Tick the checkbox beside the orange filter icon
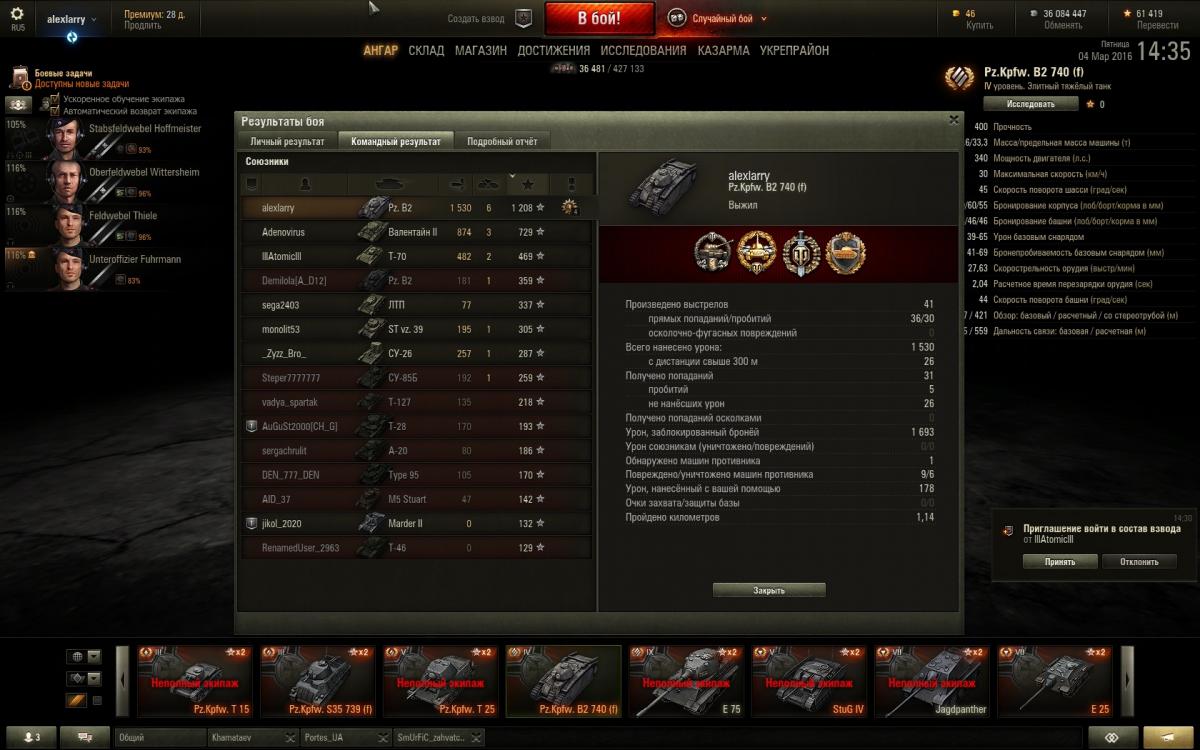This screenshot has width=1200, height=750. pos(97,701)
